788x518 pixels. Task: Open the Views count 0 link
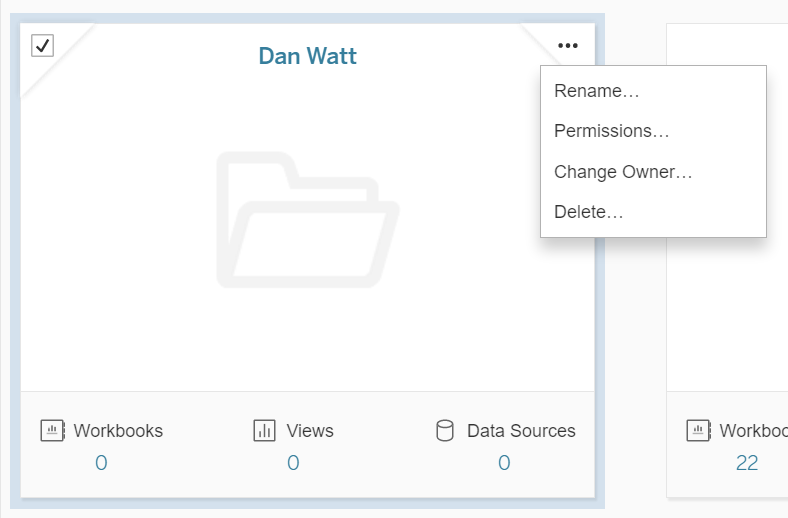tap(293, 463)
